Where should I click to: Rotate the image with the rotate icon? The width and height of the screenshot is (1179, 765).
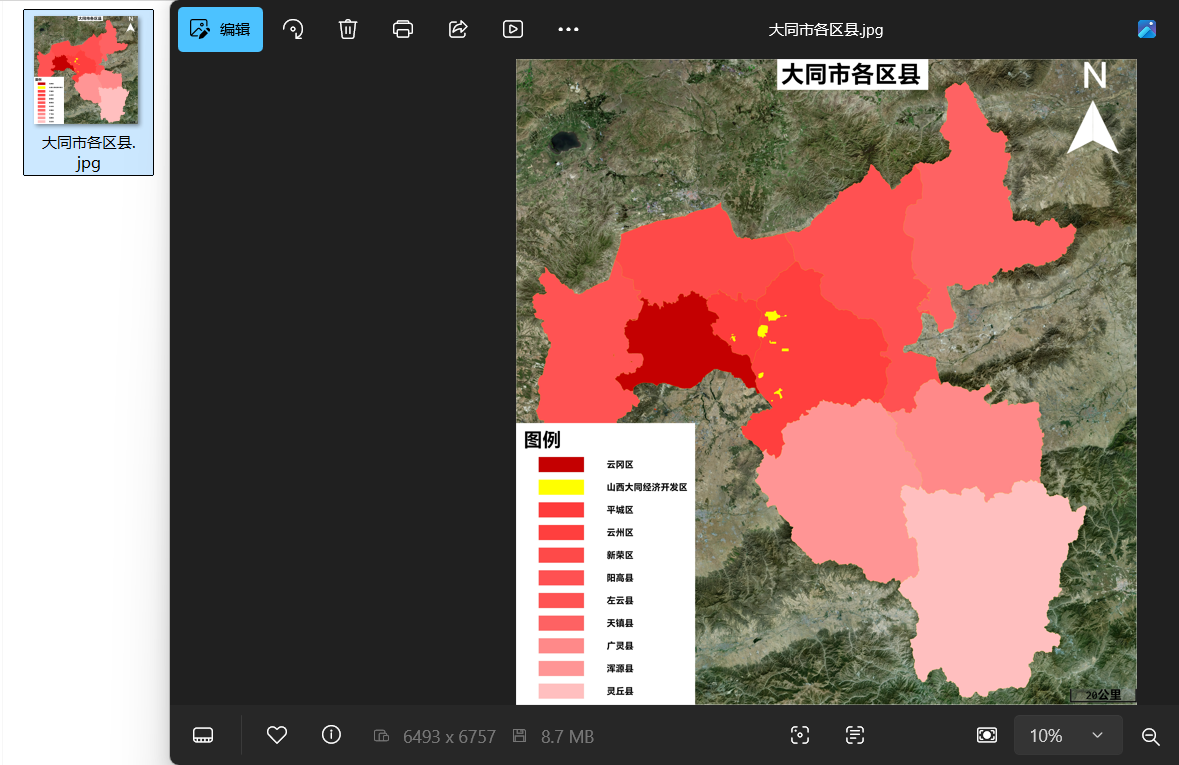click(293, 29)
